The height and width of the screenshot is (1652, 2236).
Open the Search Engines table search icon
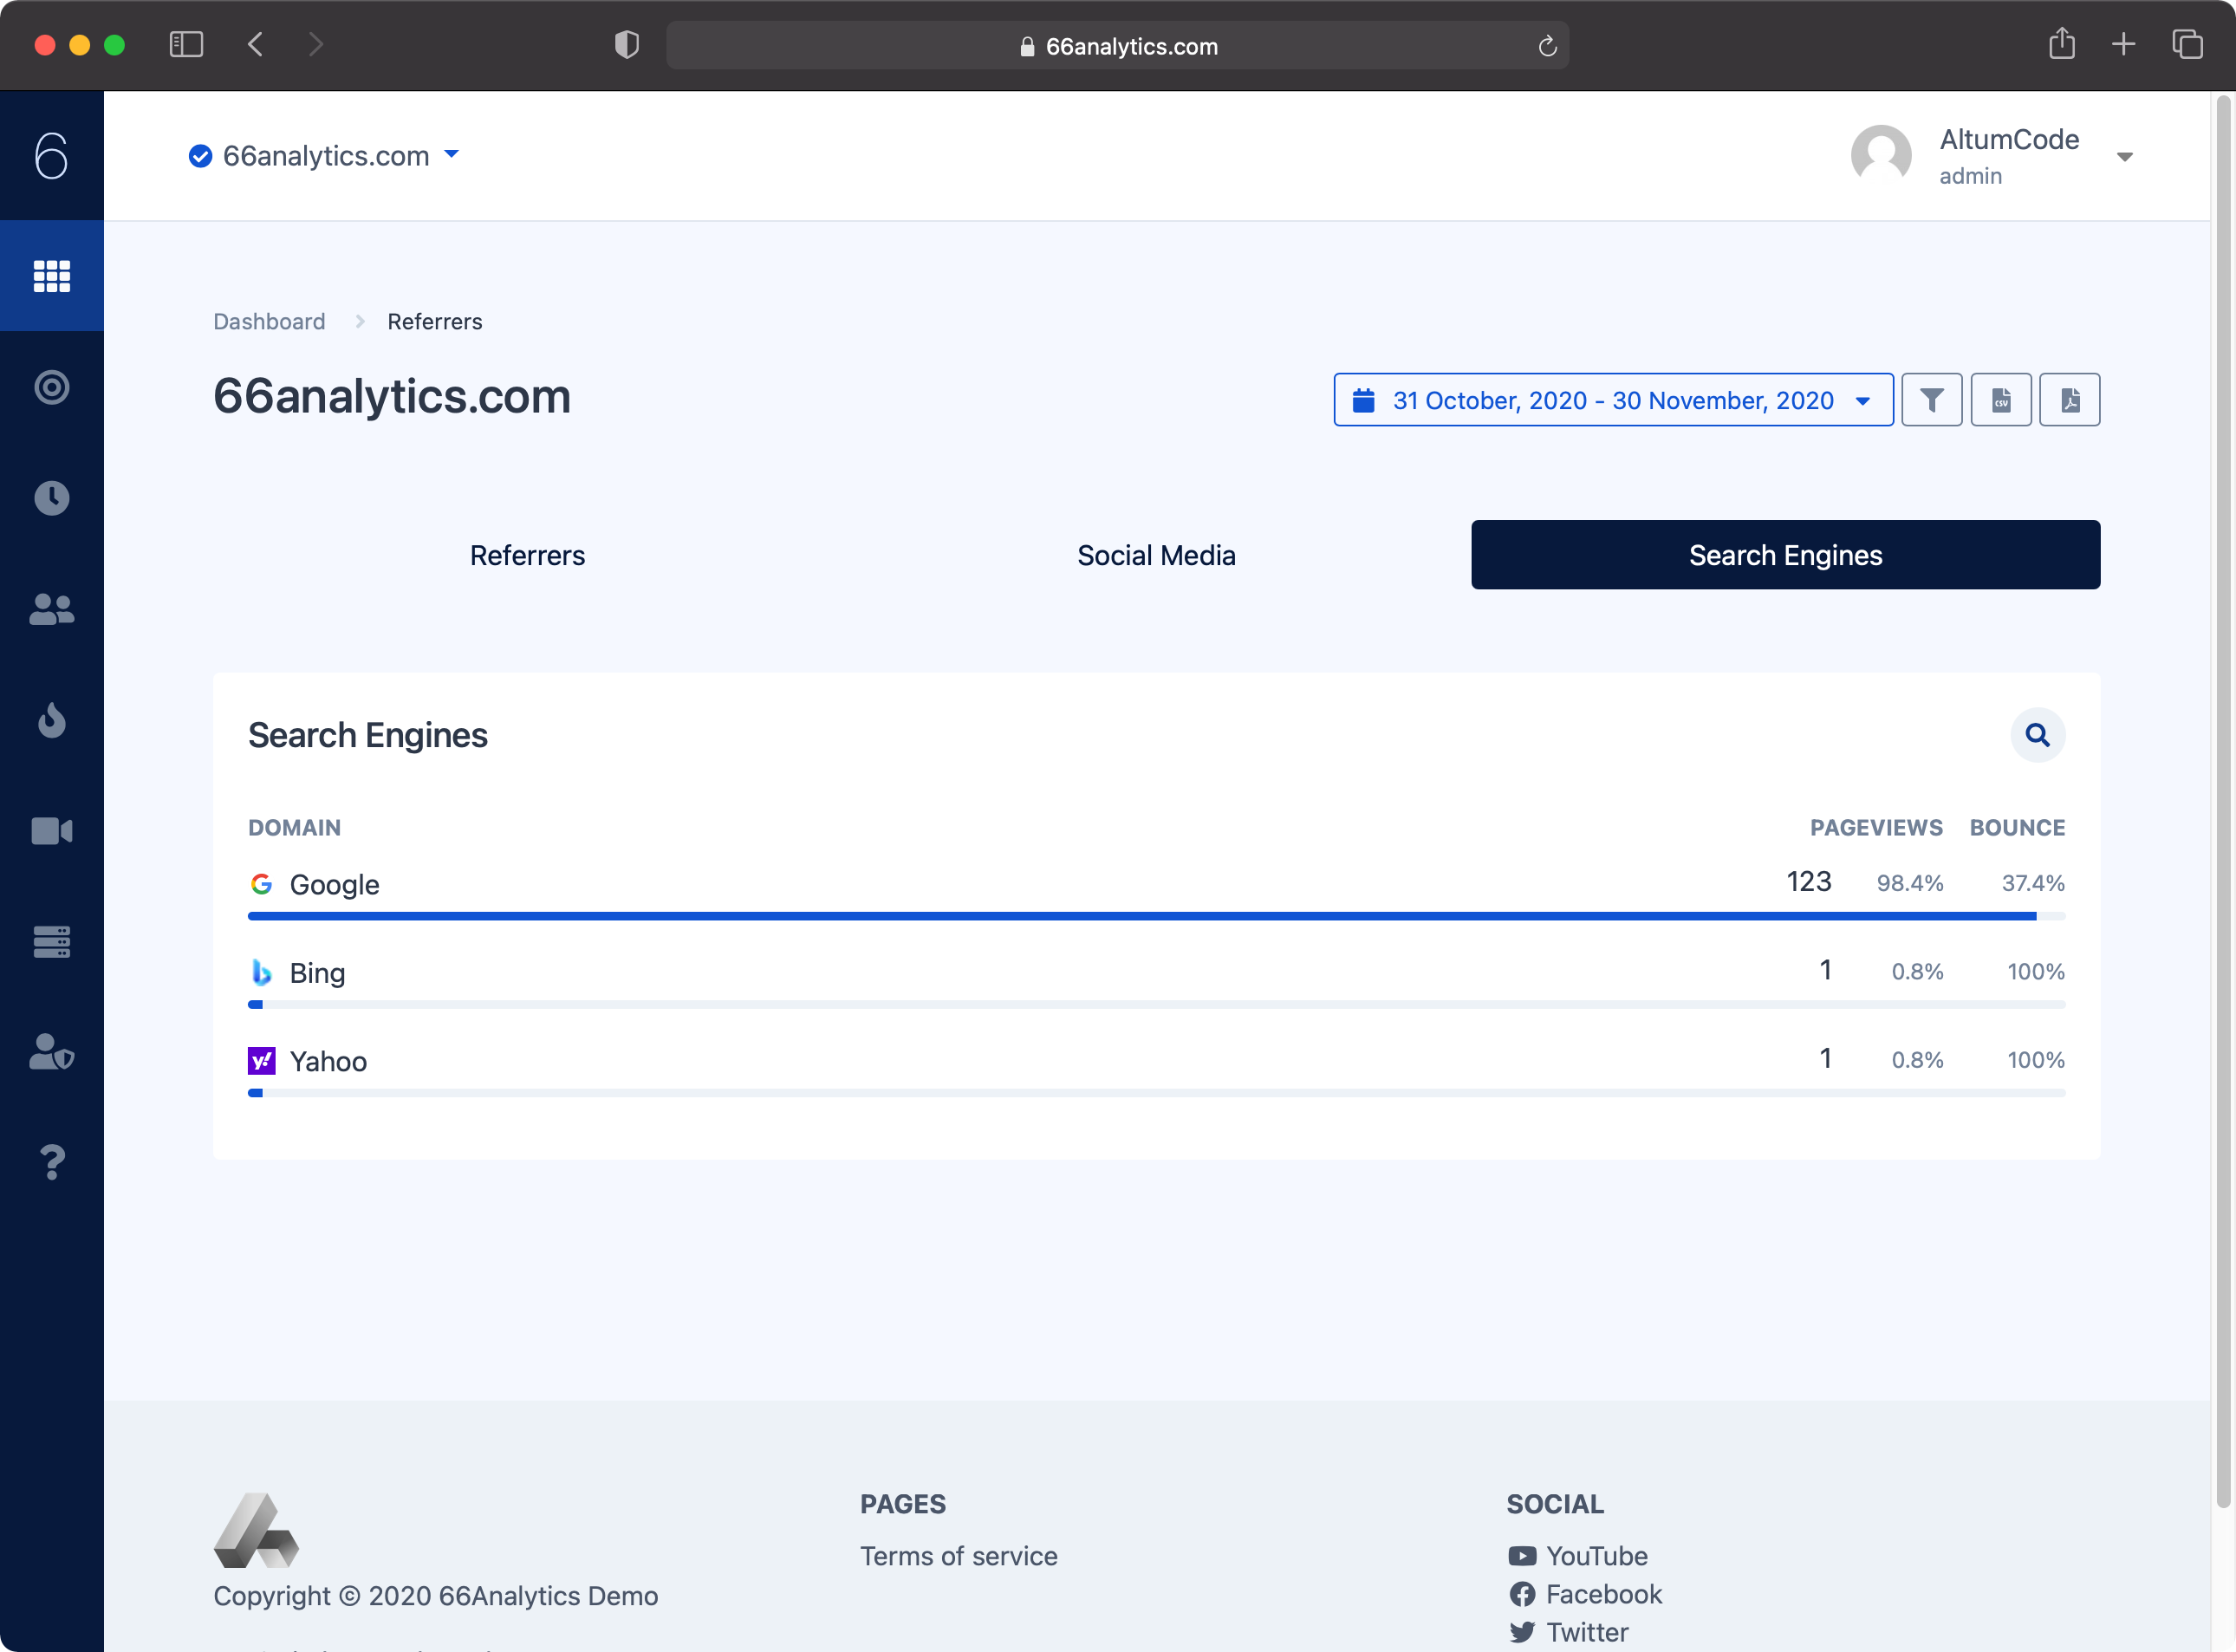2038,735
